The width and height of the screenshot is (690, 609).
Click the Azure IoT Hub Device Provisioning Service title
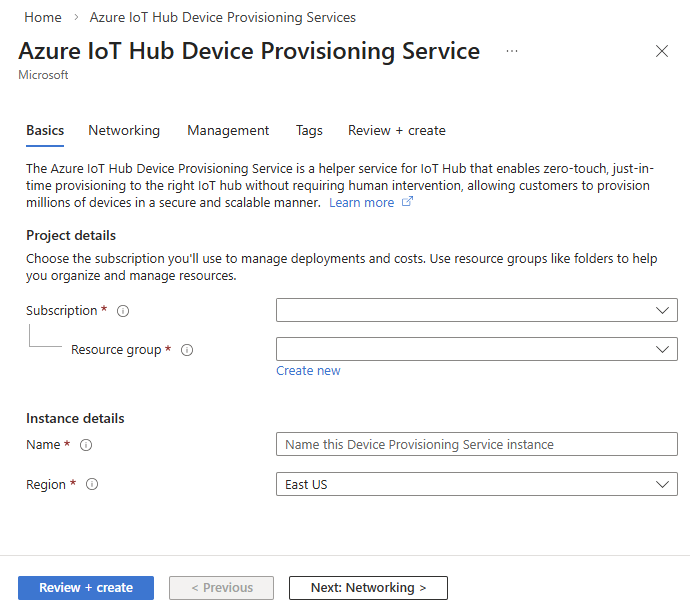coord(249,51)
